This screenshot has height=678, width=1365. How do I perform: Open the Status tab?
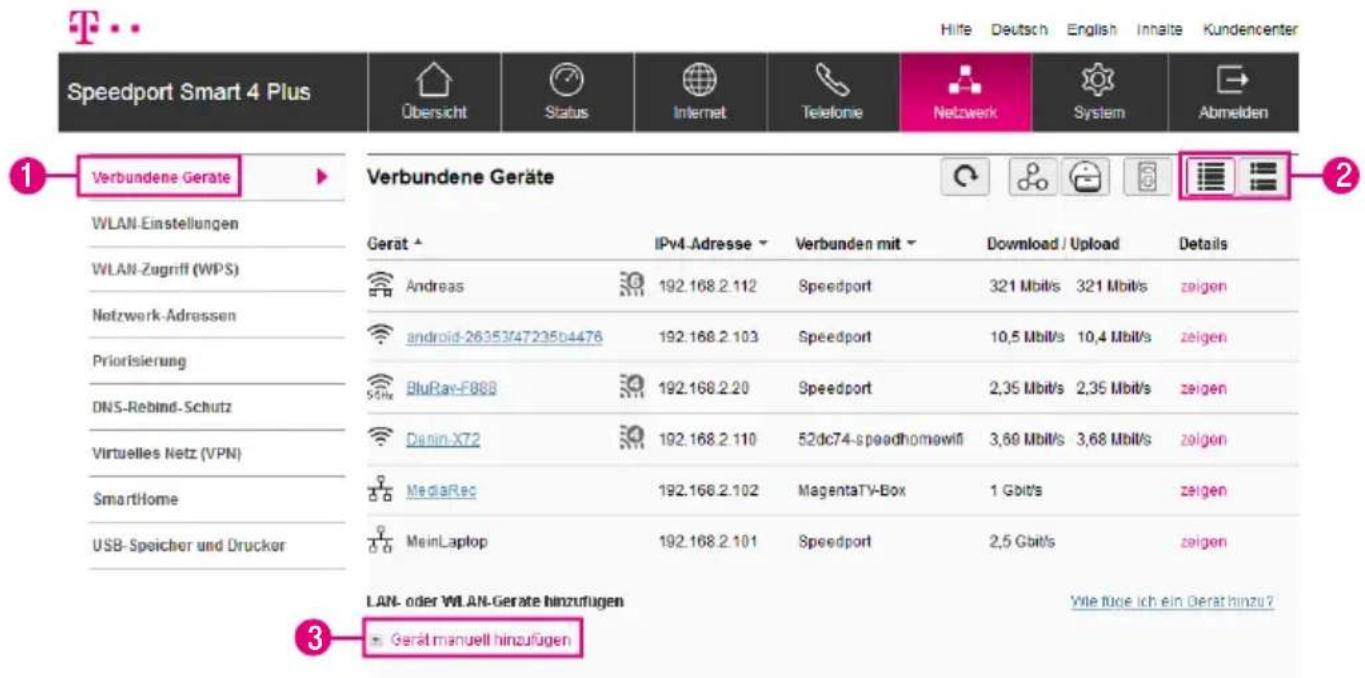[x=567, y=93]
